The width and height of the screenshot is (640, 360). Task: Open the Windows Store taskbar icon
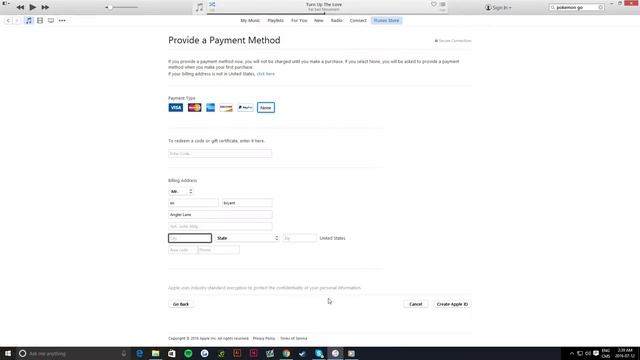172,353
